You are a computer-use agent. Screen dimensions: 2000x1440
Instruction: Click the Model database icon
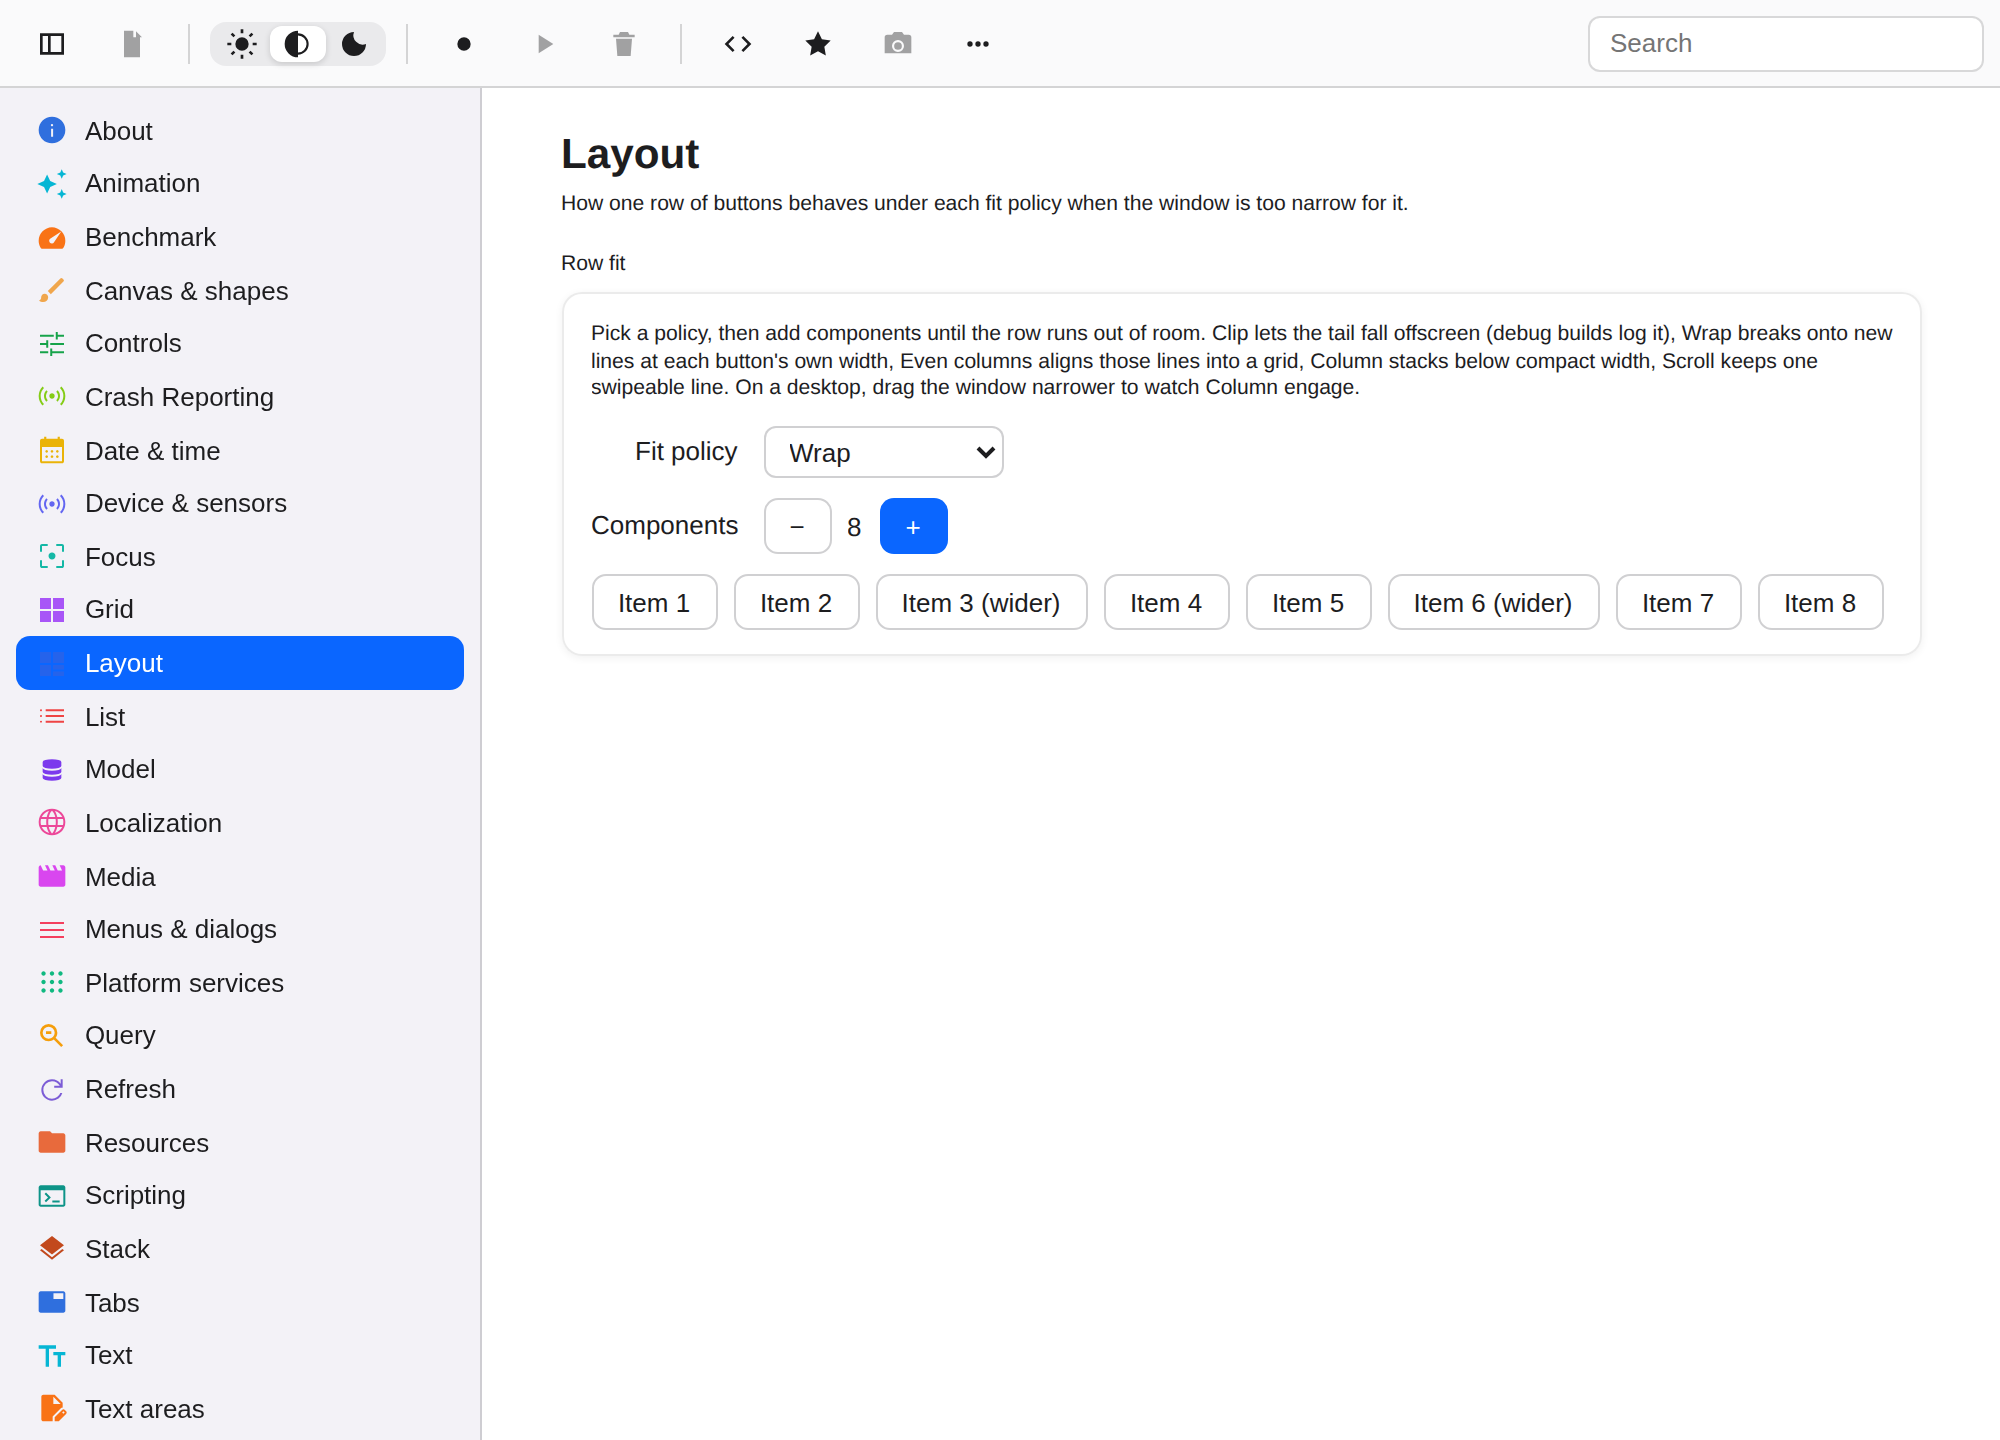(52, 770)
